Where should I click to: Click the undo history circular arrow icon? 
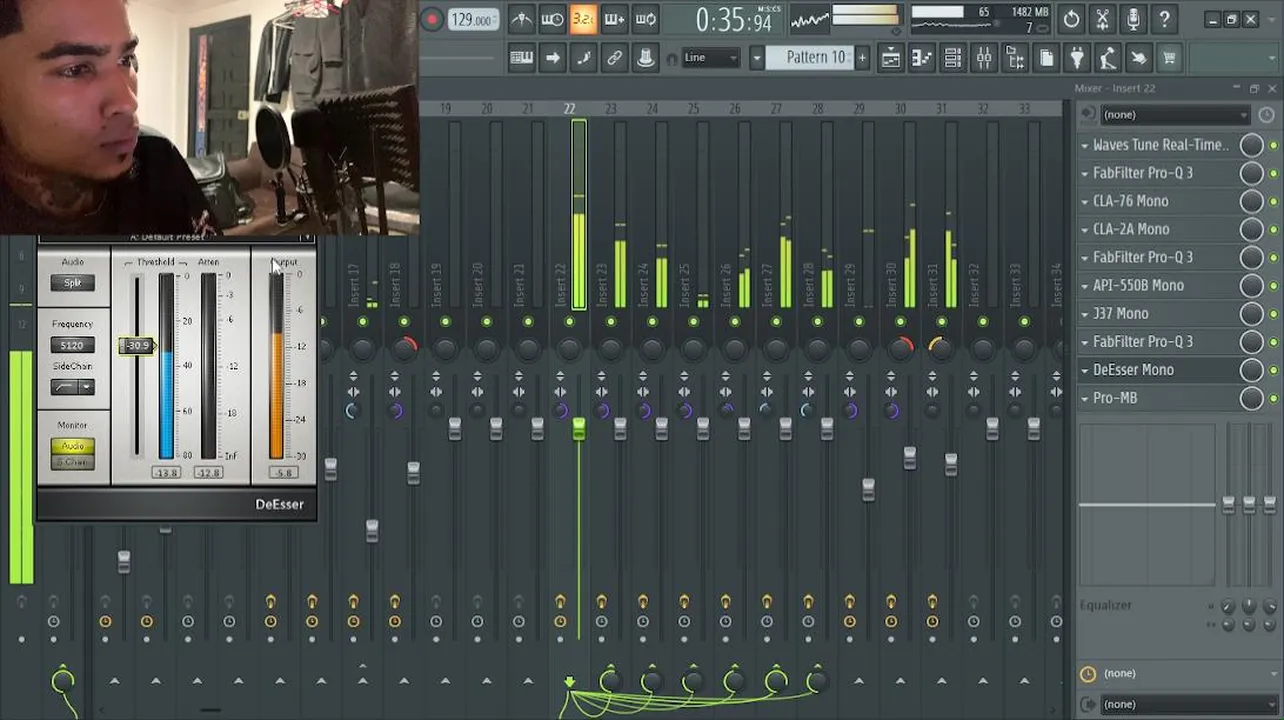1071,19
